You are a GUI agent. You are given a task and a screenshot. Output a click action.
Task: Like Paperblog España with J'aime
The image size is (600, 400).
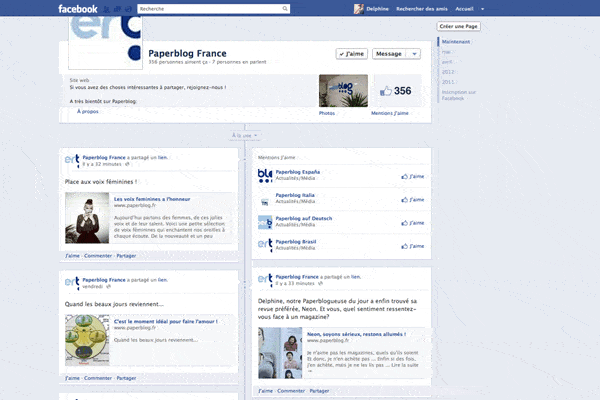pos(412,176)
